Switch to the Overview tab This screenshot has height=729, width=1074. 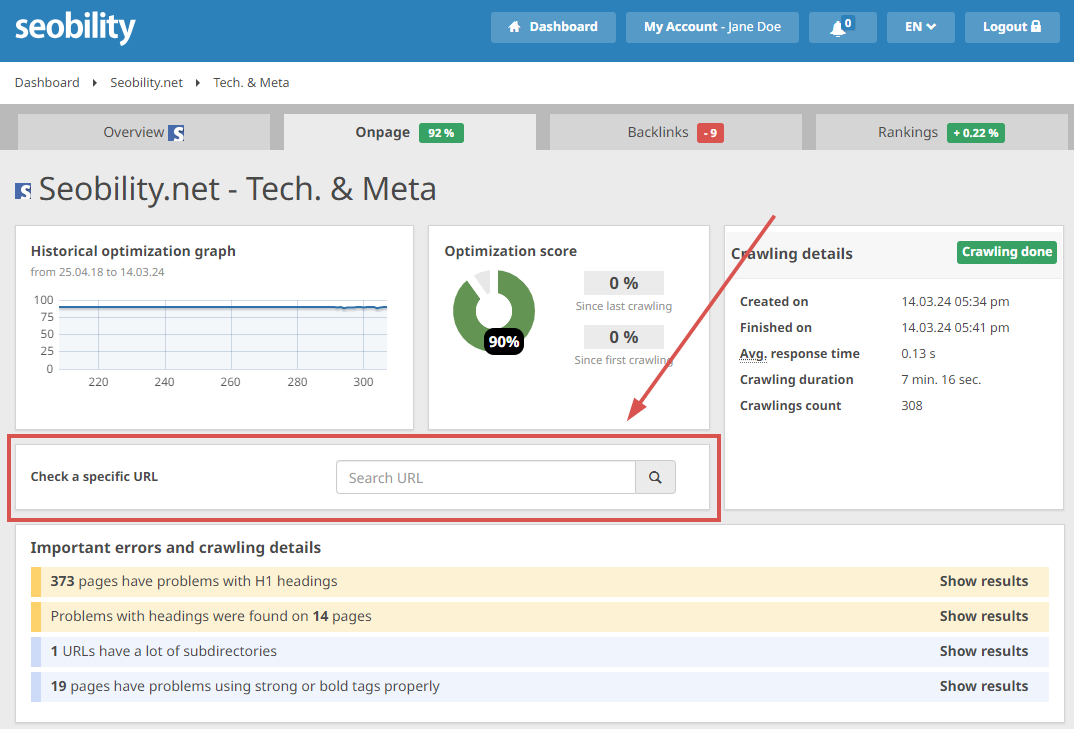click(x=134, y=132)
